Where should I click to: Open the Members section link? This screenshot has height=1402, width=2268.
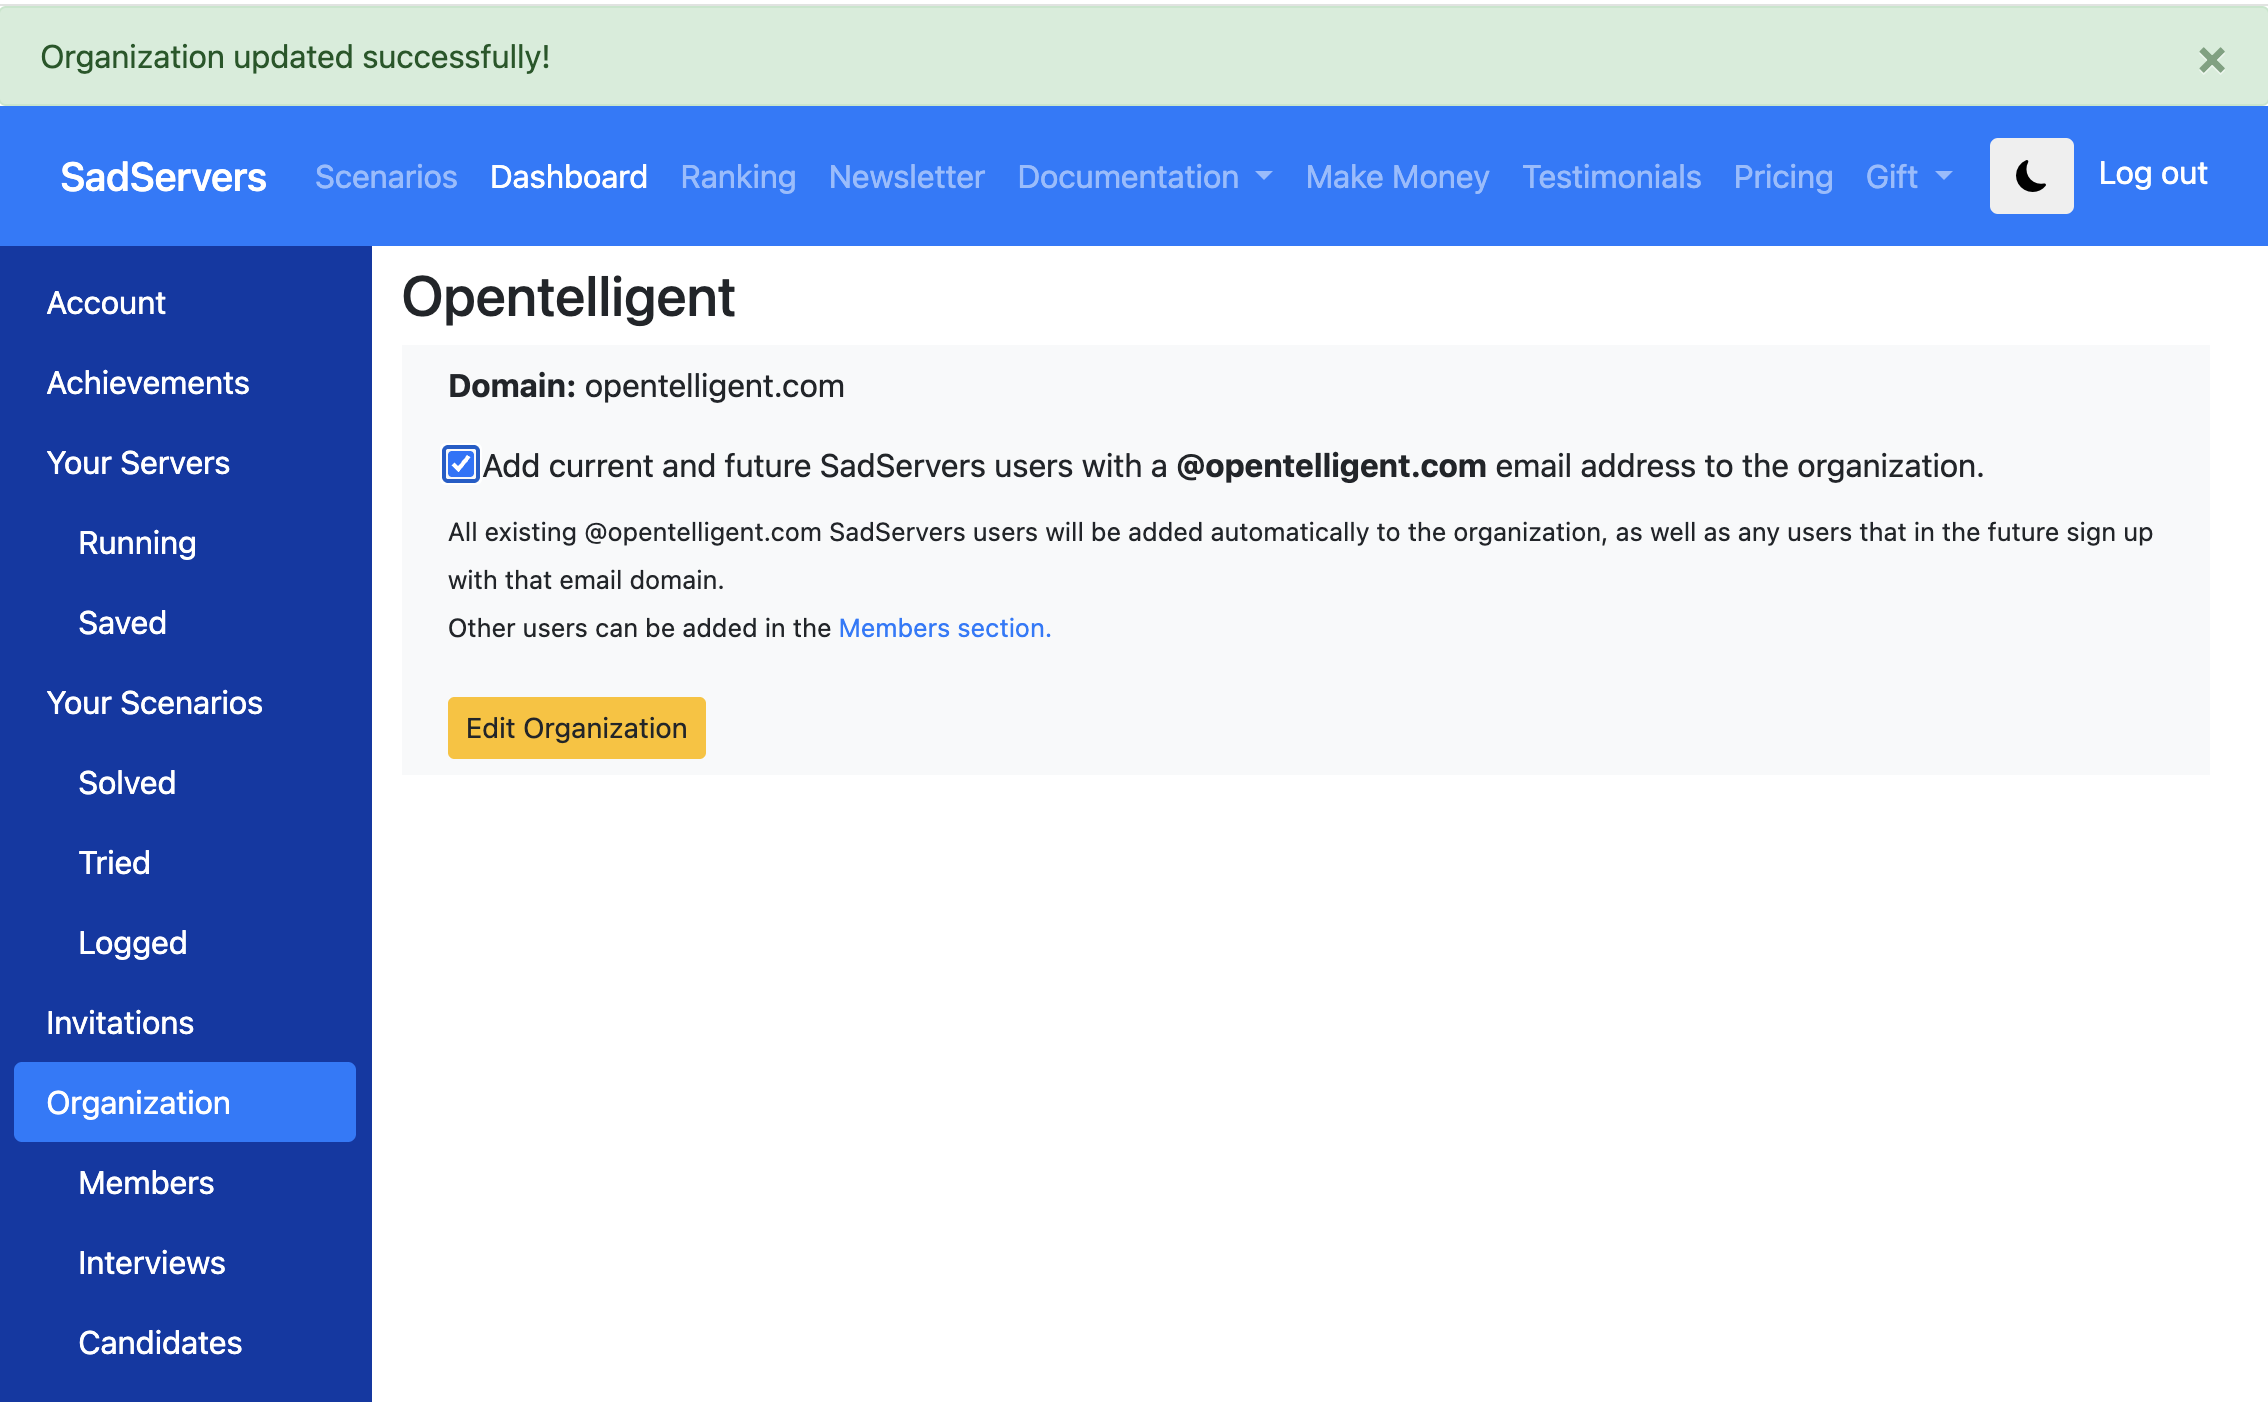coord(944,628)
